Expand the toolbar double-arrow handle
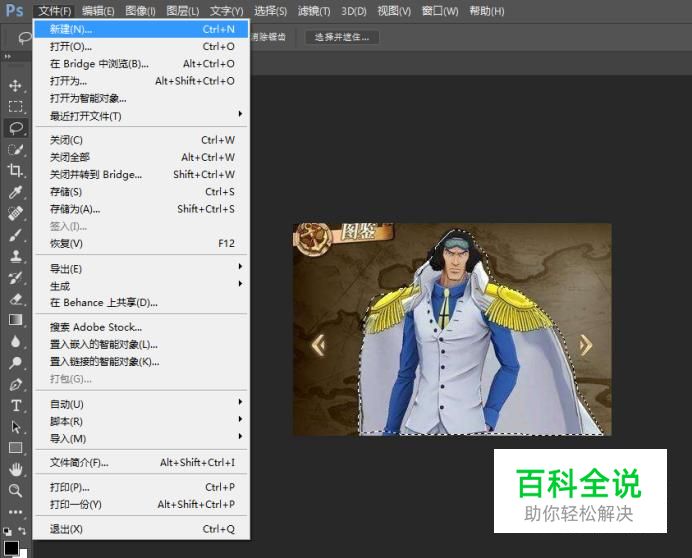The height and width of the screenshot is (558, 692). point(8,57)
